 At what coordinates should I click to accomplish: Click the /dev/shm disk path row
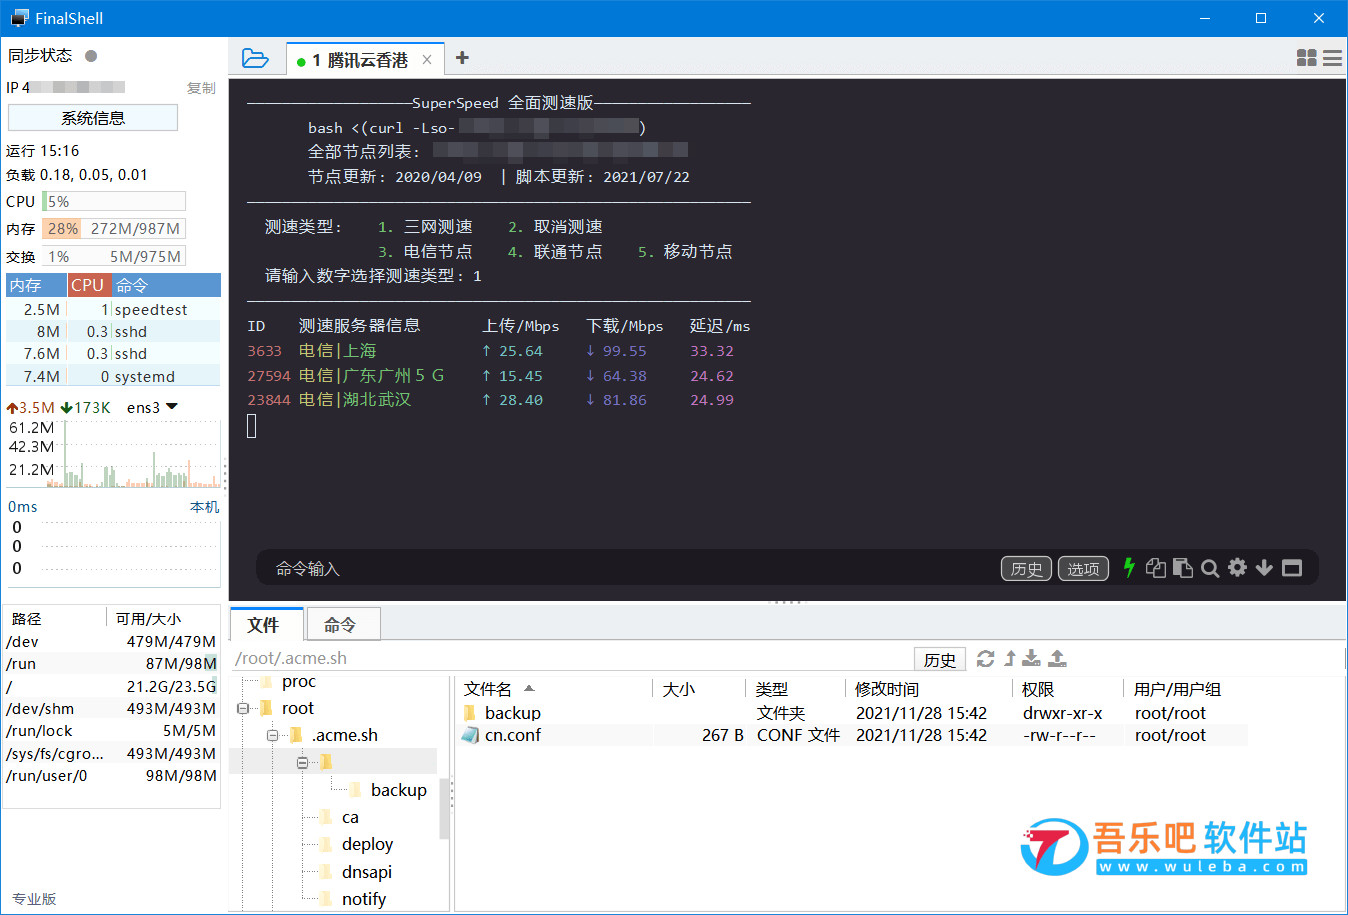[111, 709]
